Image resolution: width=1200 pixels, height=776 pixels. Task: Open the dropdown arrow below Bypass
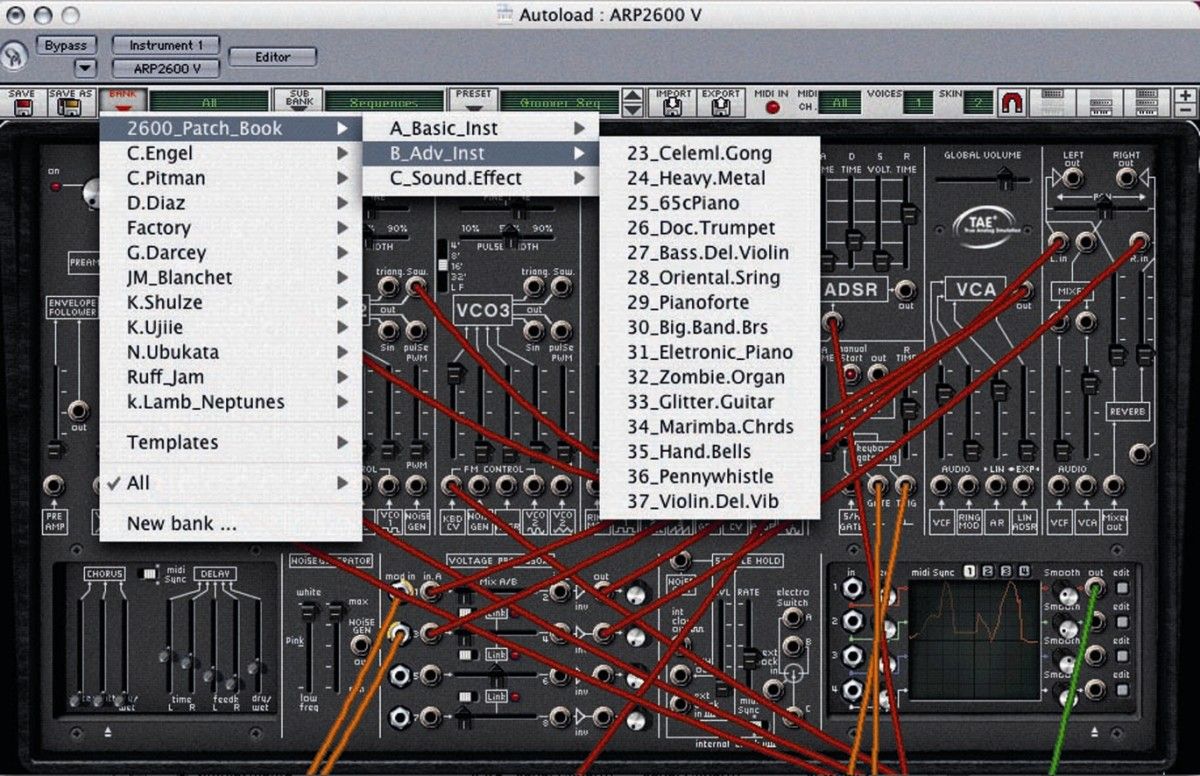tap(84, 68)
